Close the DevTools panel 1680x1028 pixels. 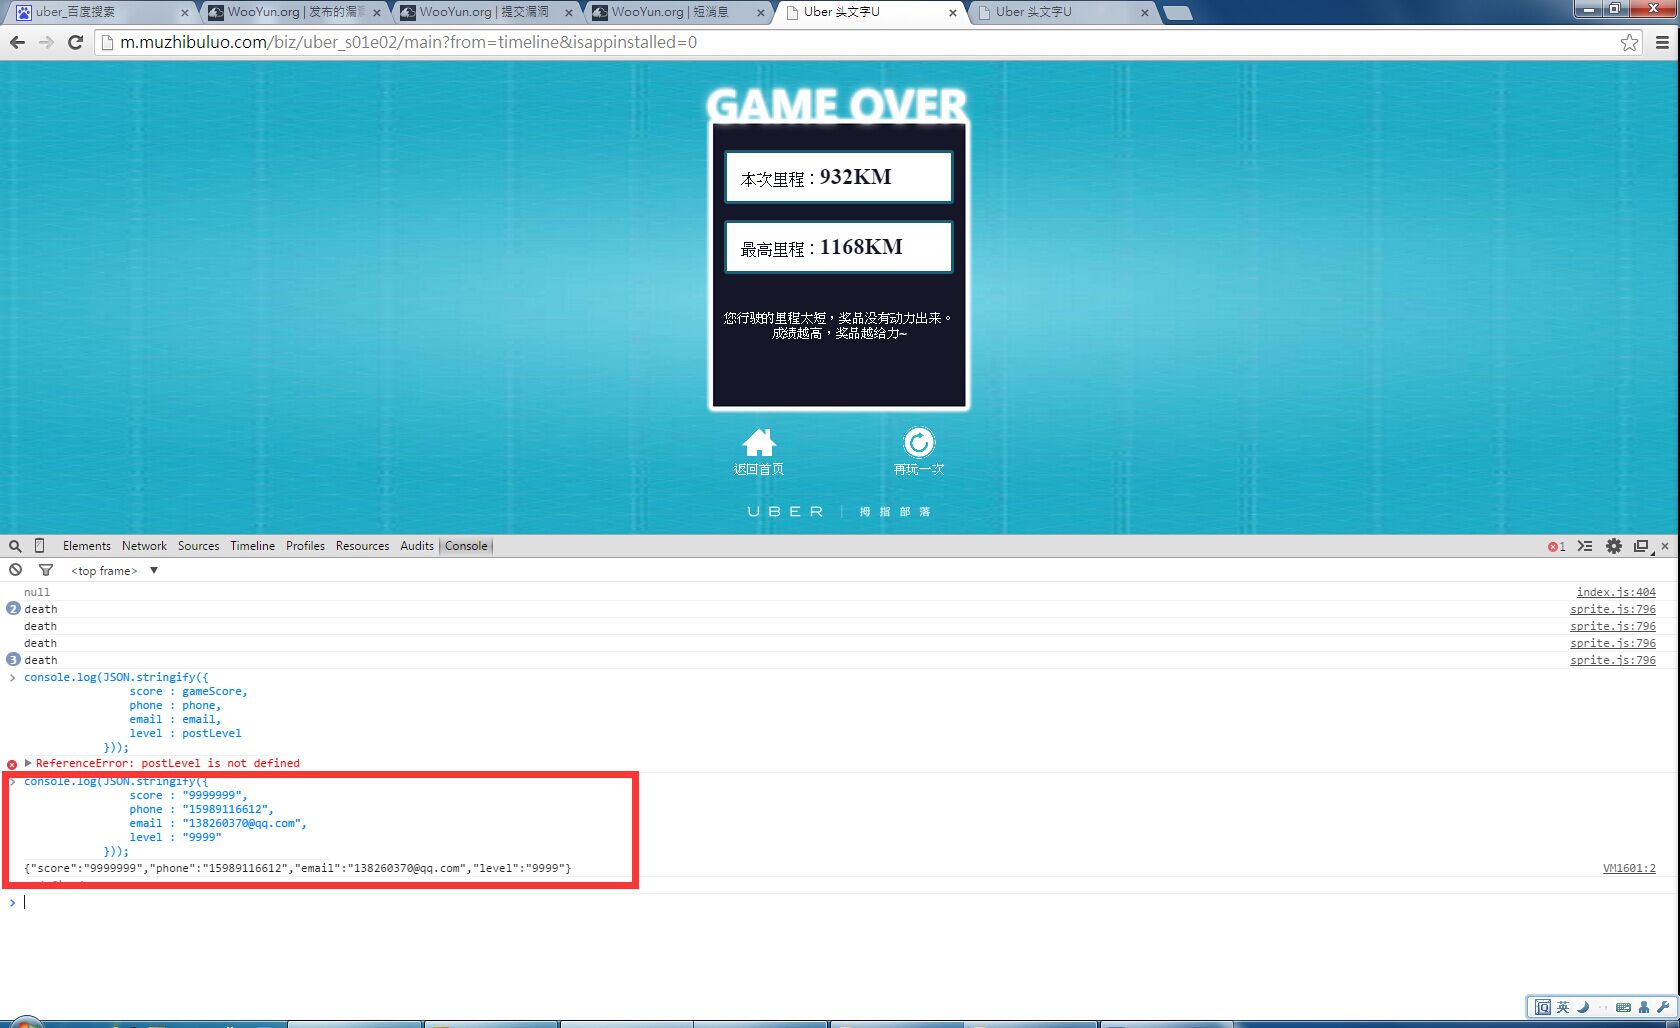[1665, 546]
